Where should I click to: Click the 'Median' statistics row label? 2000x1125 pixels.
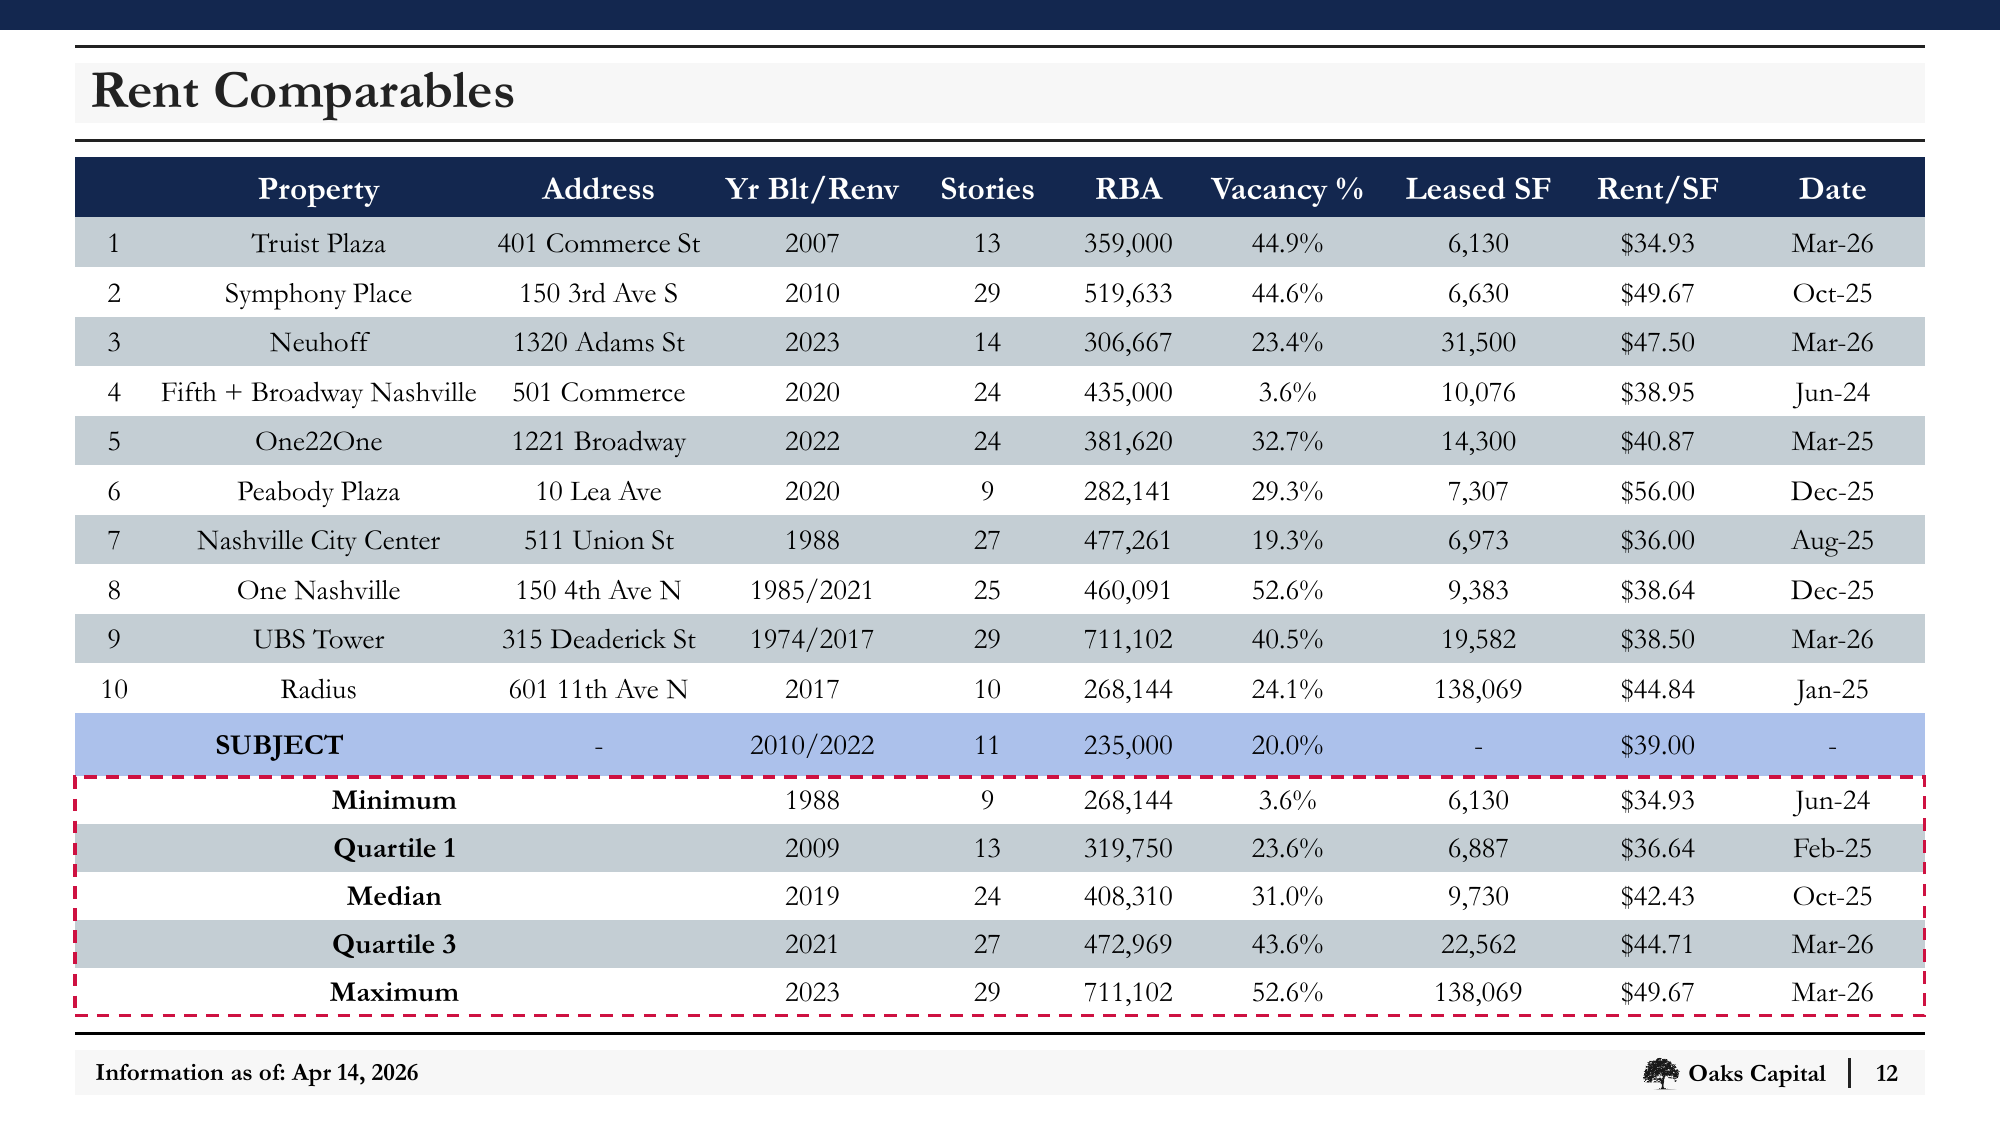pos(394,896)
